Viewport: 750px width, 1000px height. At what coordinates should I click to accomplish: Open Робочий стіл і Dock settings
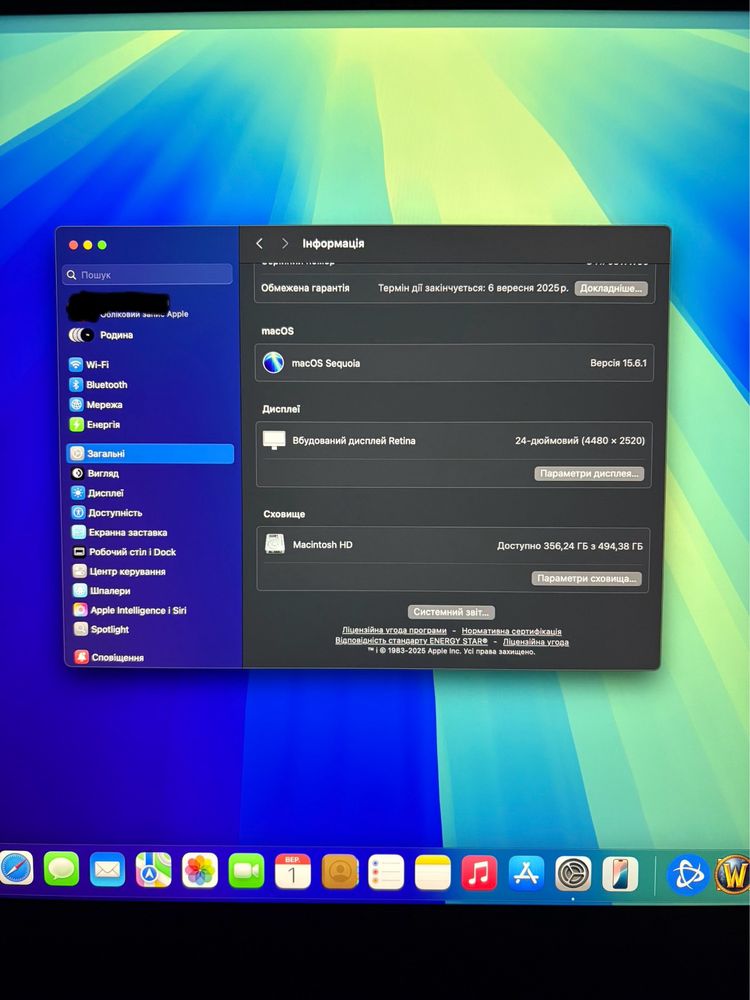click(124, 552)
